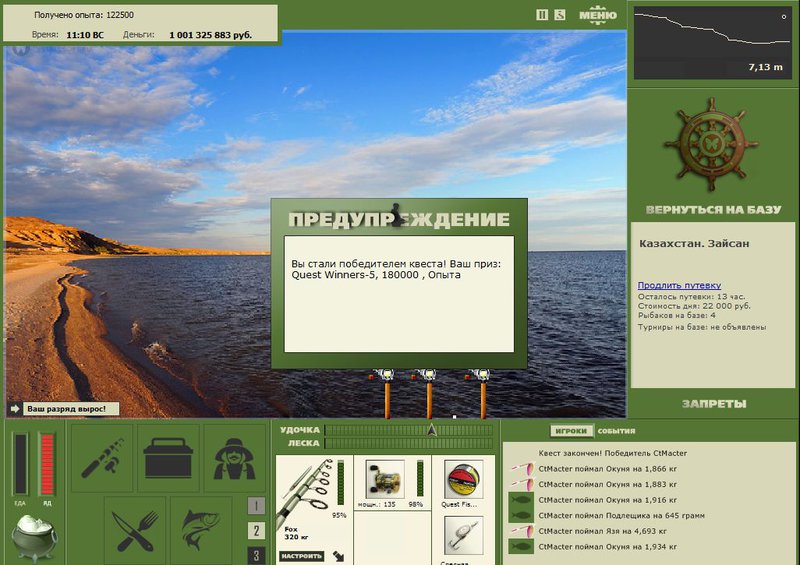
Task: Open the МЕНЮ menu
Action: [x=597, y=15]
